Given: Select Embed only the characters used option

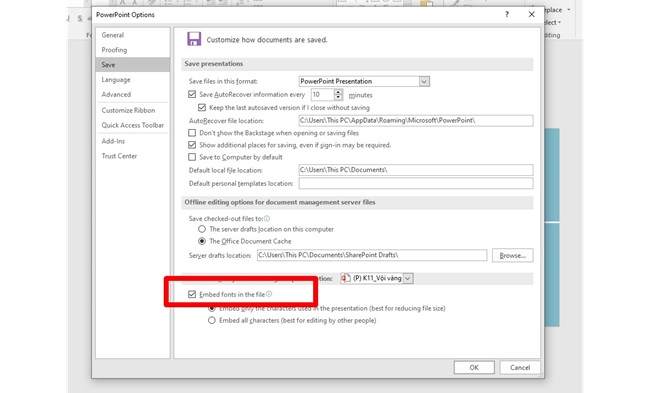Looking at the screenshot, I should point(212,308).
